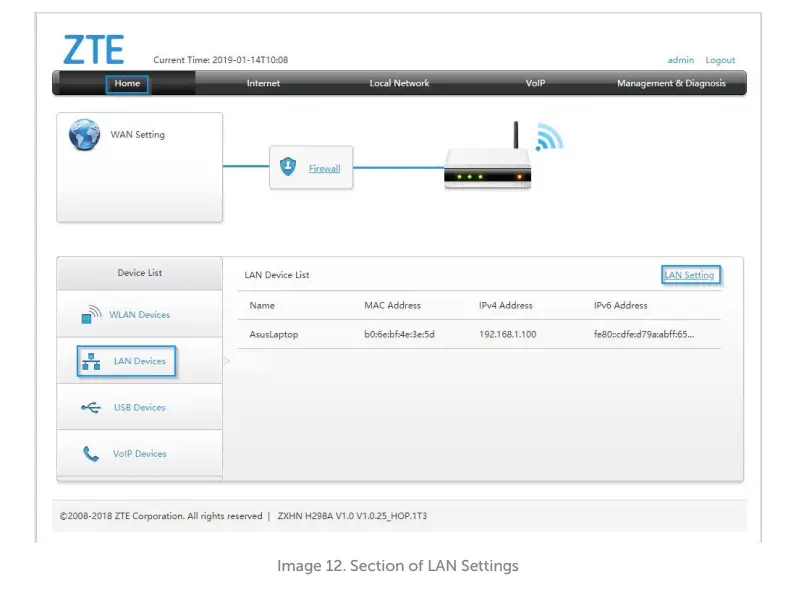792x592 pixels.
Task: Click the Firewall shield icon
Action: (x=288, y=166)
